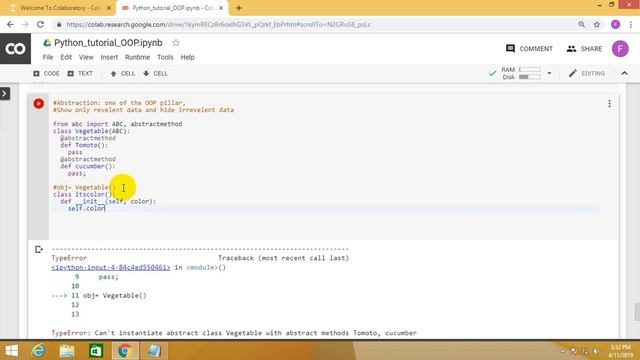
Task: Close the Python_tutorial_OOP.ipynb tab
Action: pos(221,8)
